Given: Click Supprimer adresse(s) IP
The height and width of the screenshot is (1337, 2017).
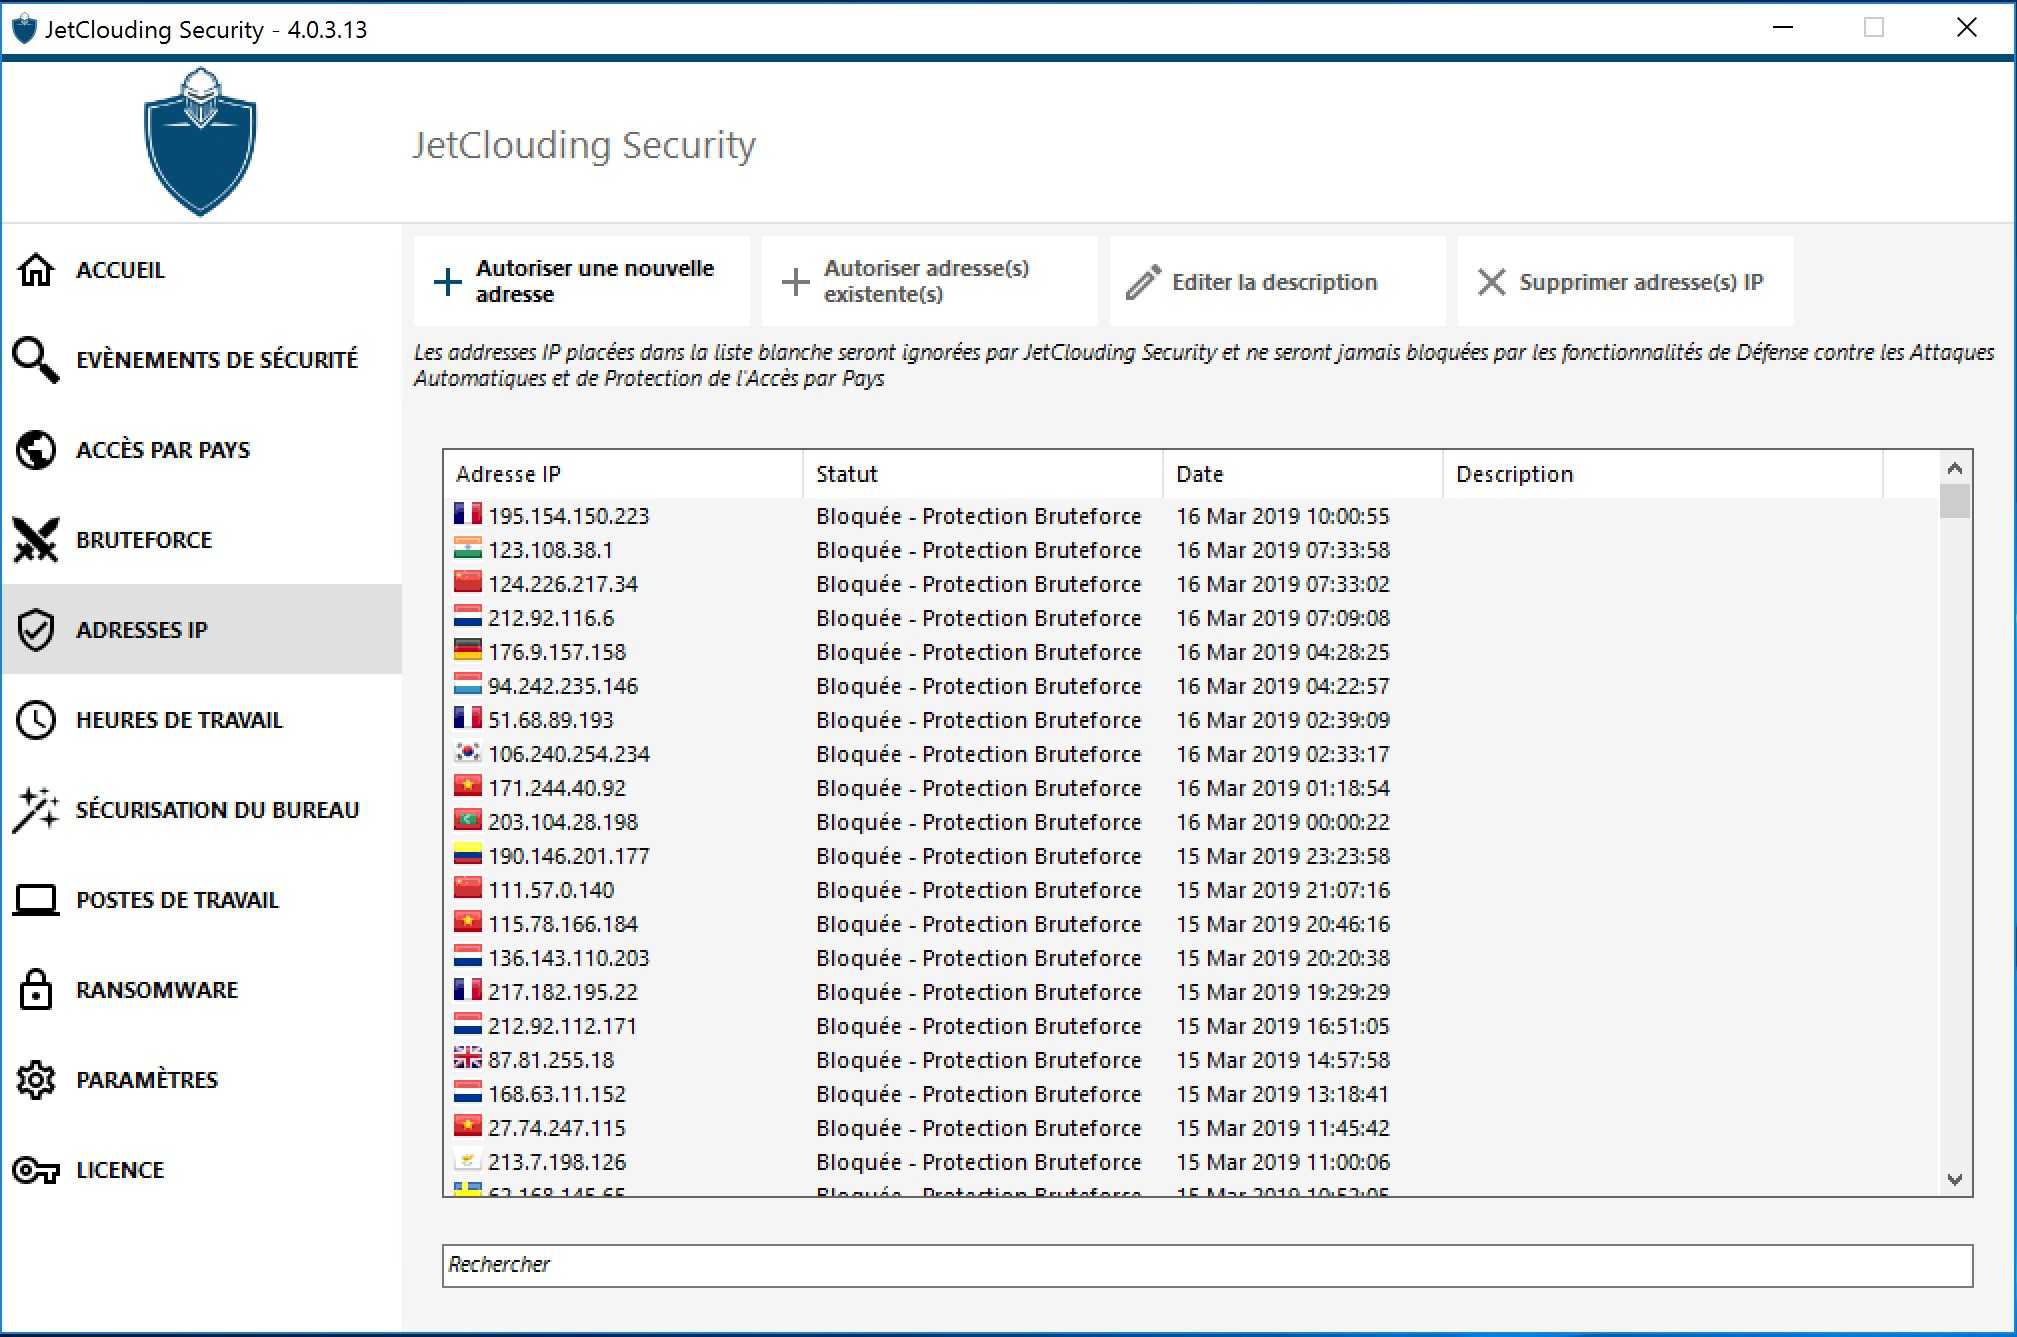Looking at the screenshot, I should [x=1623, y=281].
